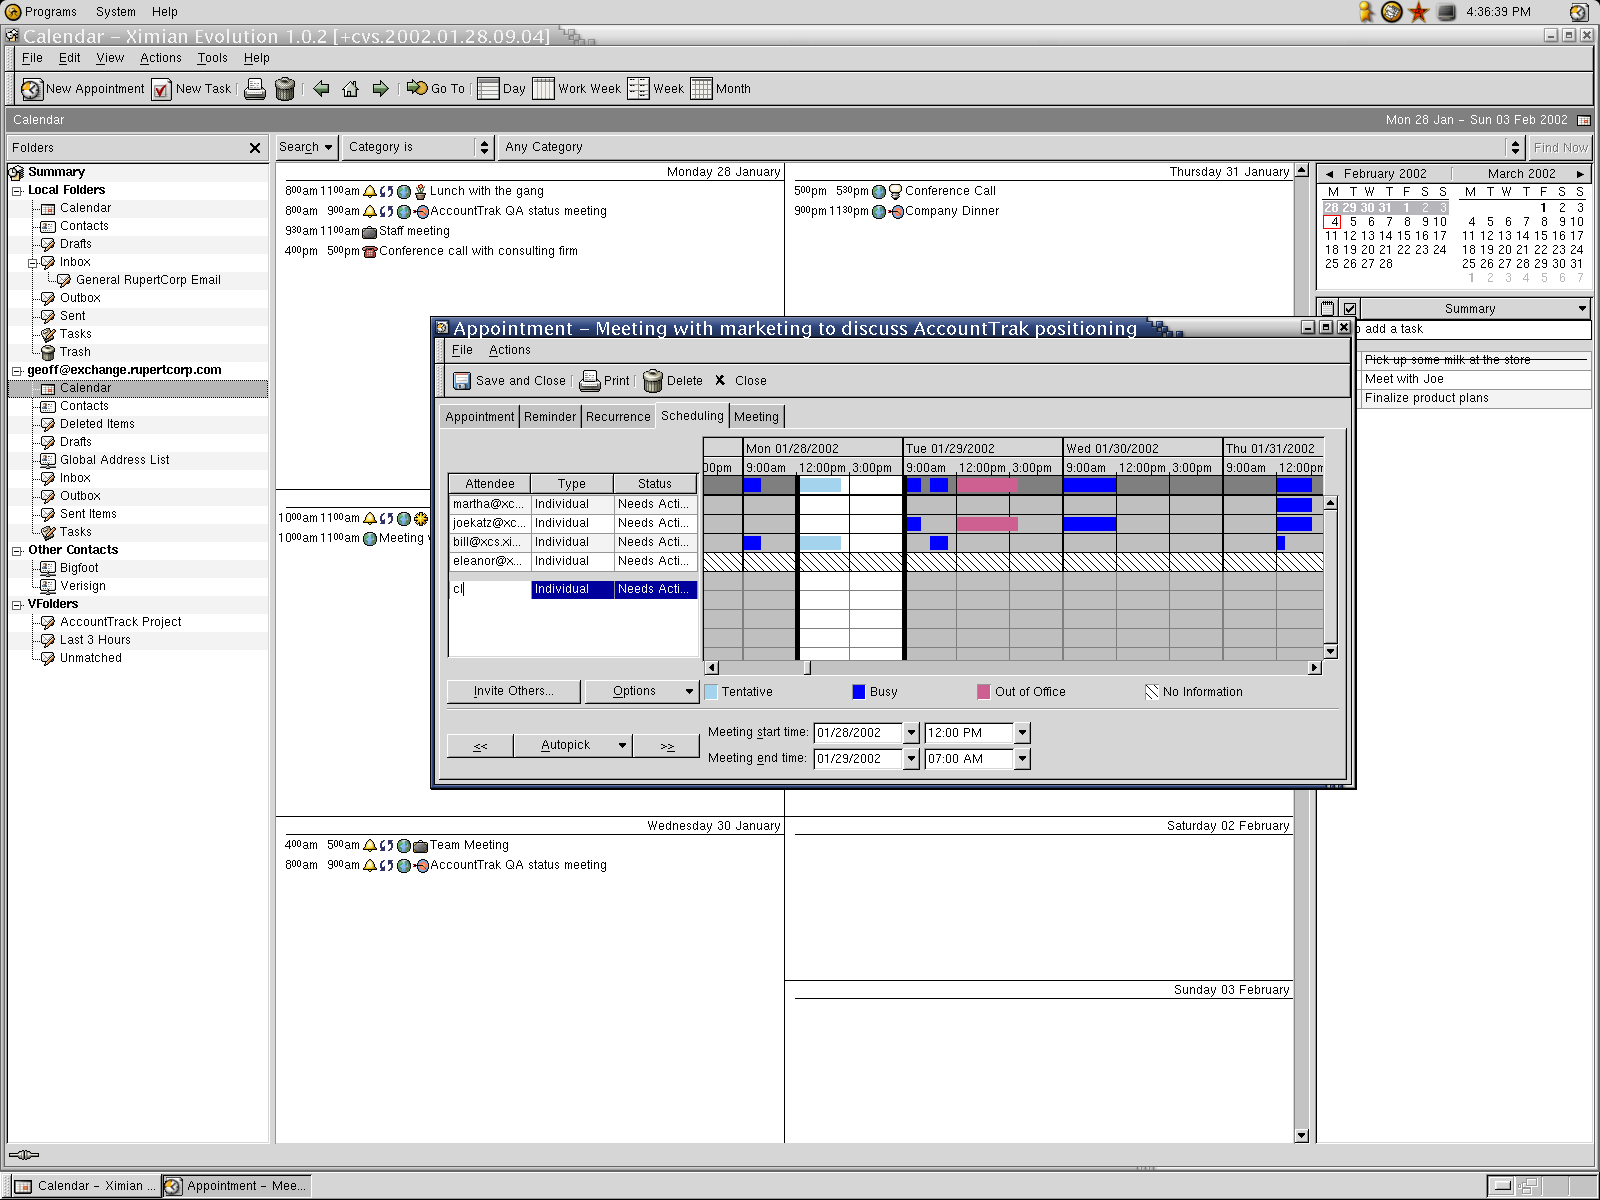This screenshot has width=1600, height=1200.
Task: Collapse the Other Contacts tree
Action: (x=17, y=551)
